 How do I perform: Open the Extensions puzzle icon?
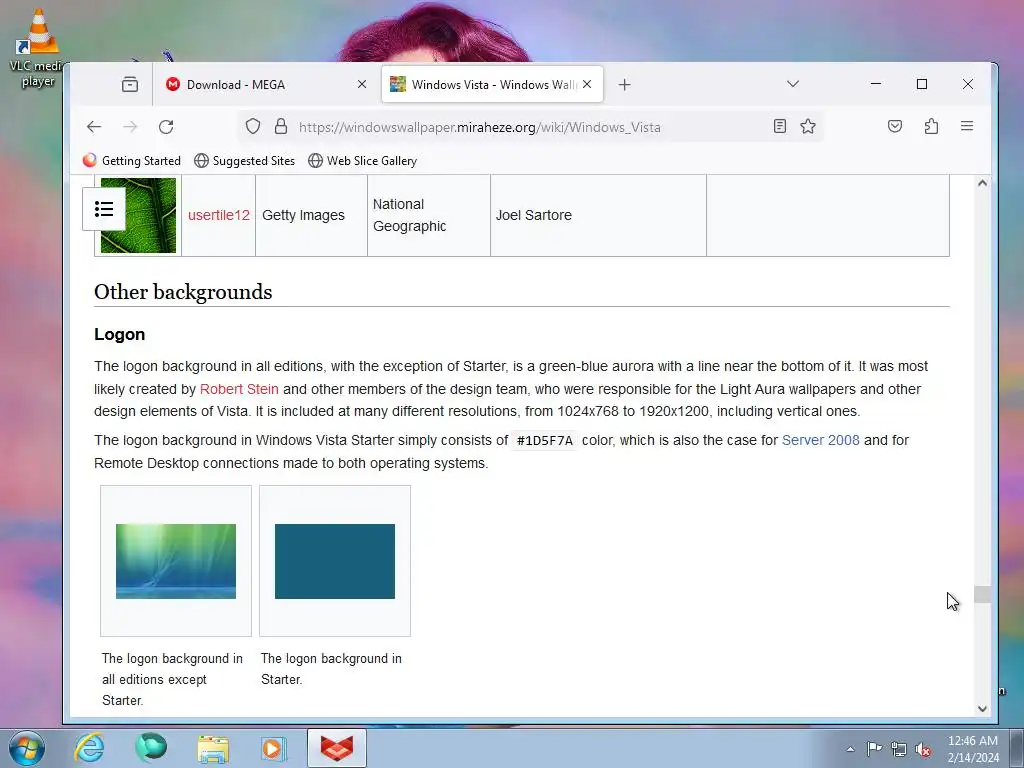tap(931, 127)
